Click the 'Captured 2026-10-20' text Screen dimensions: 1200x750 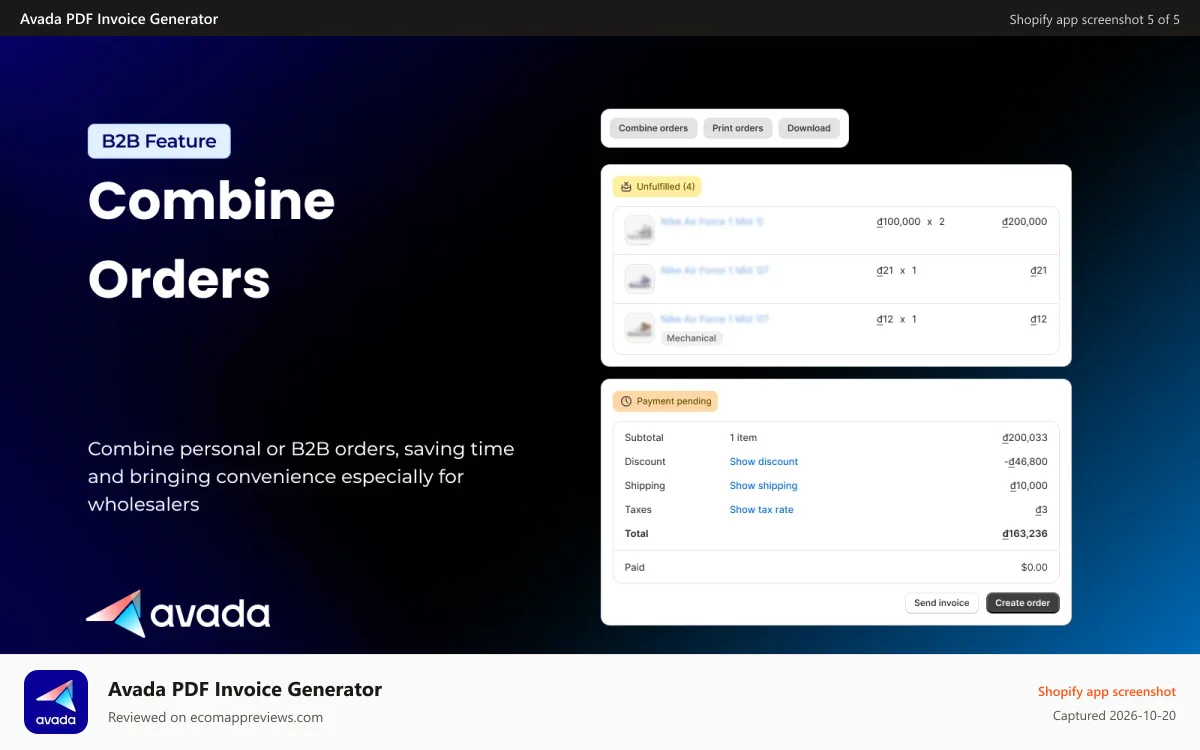1114,716
